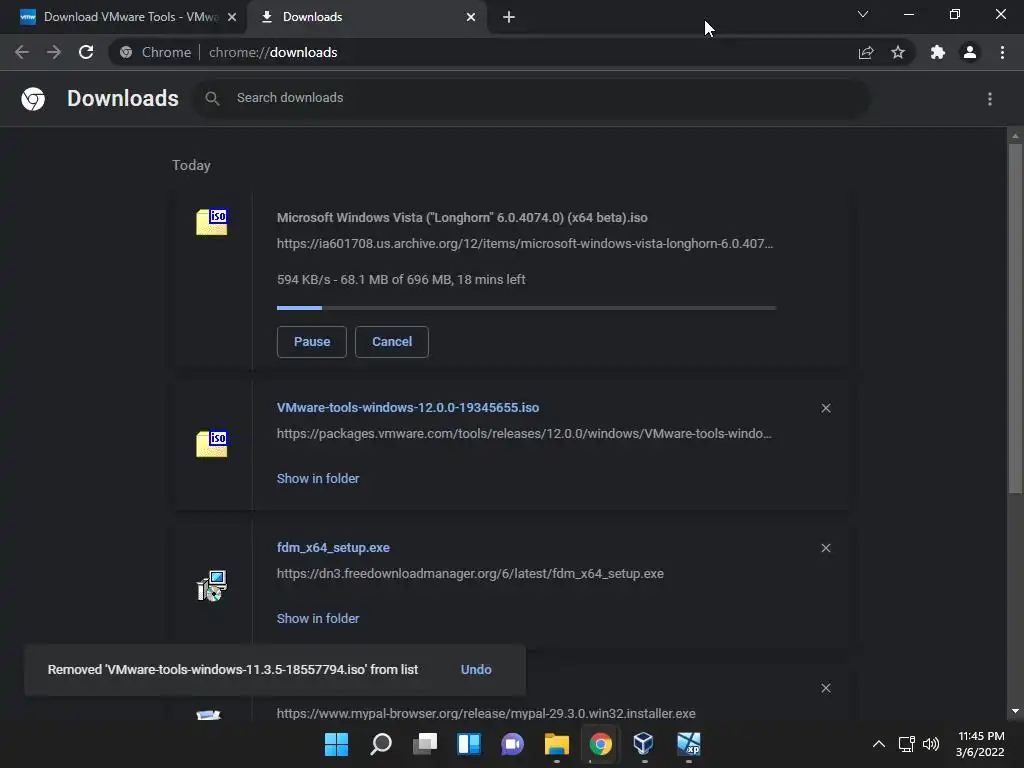Screen dimensions: 1024x768
Task: Click the 594 KB/s download status text
Action: click(401, 280)
